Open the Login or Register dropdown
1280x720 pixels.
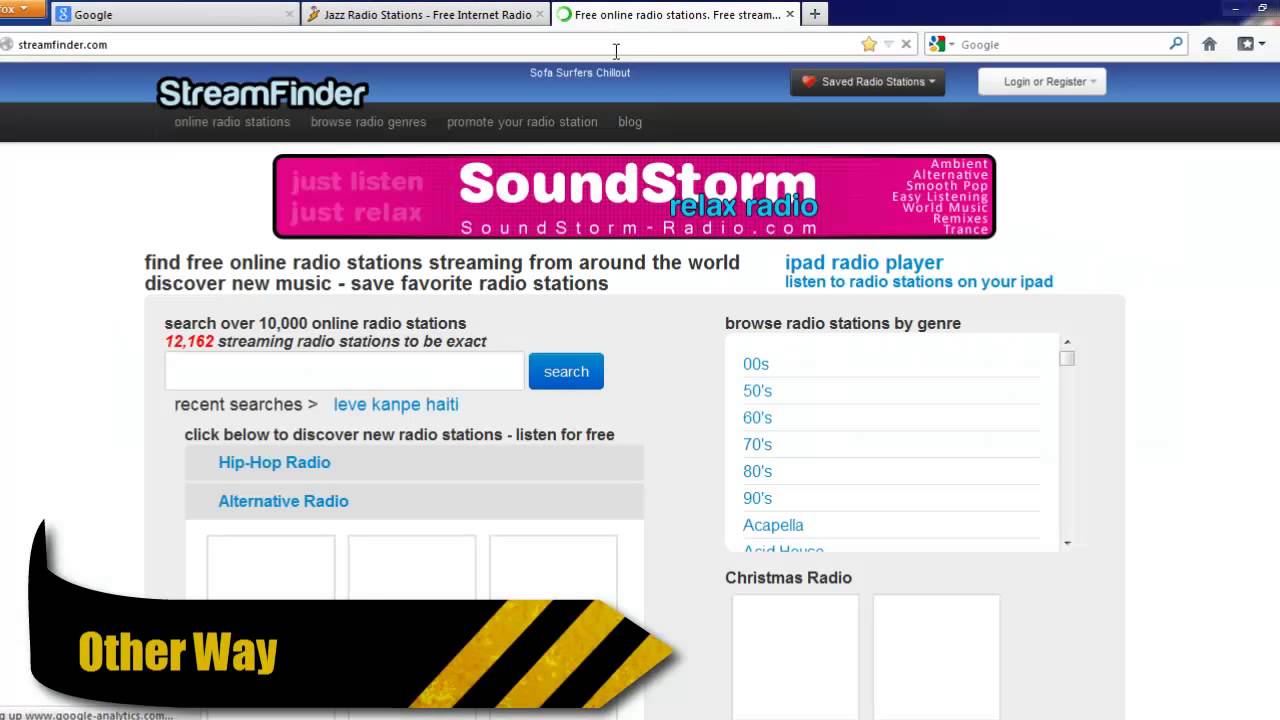click(1042, 82)
